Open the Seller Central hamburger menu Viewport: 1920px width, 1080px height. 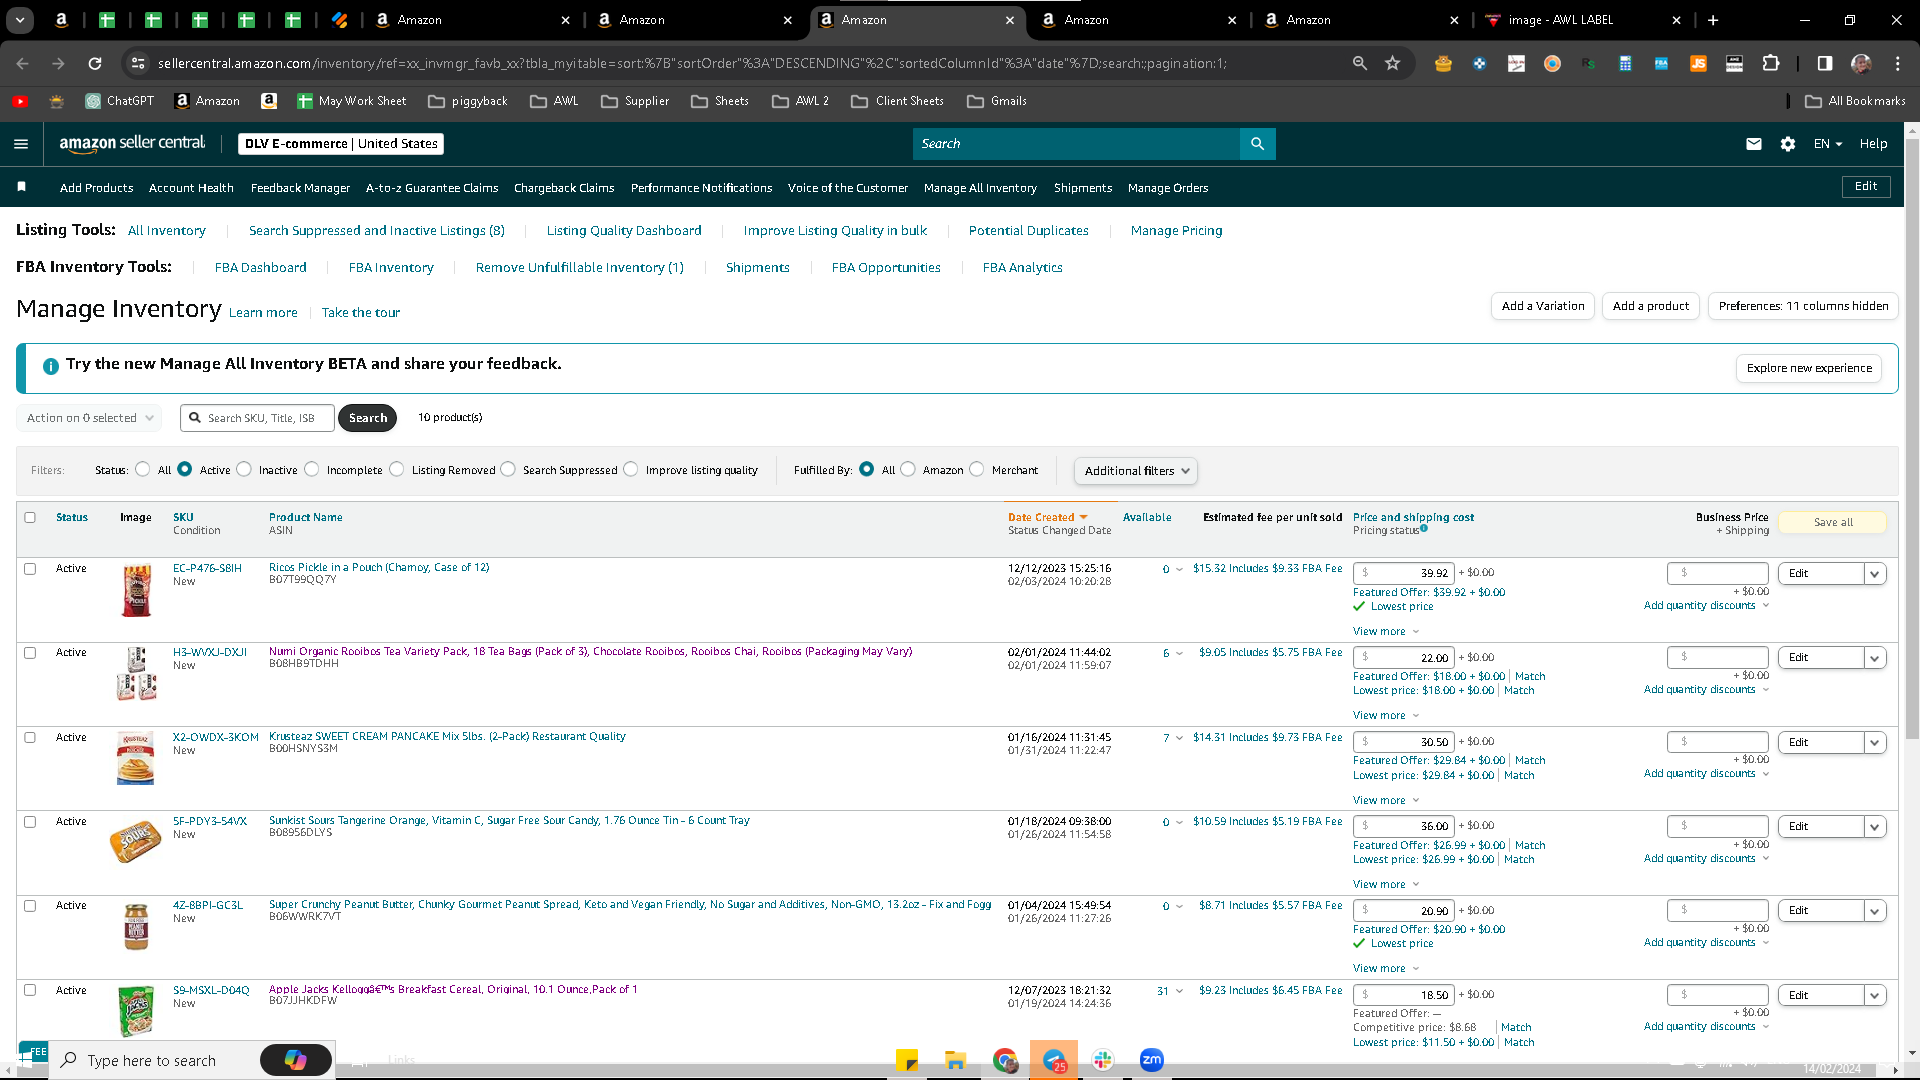(21, 144)
